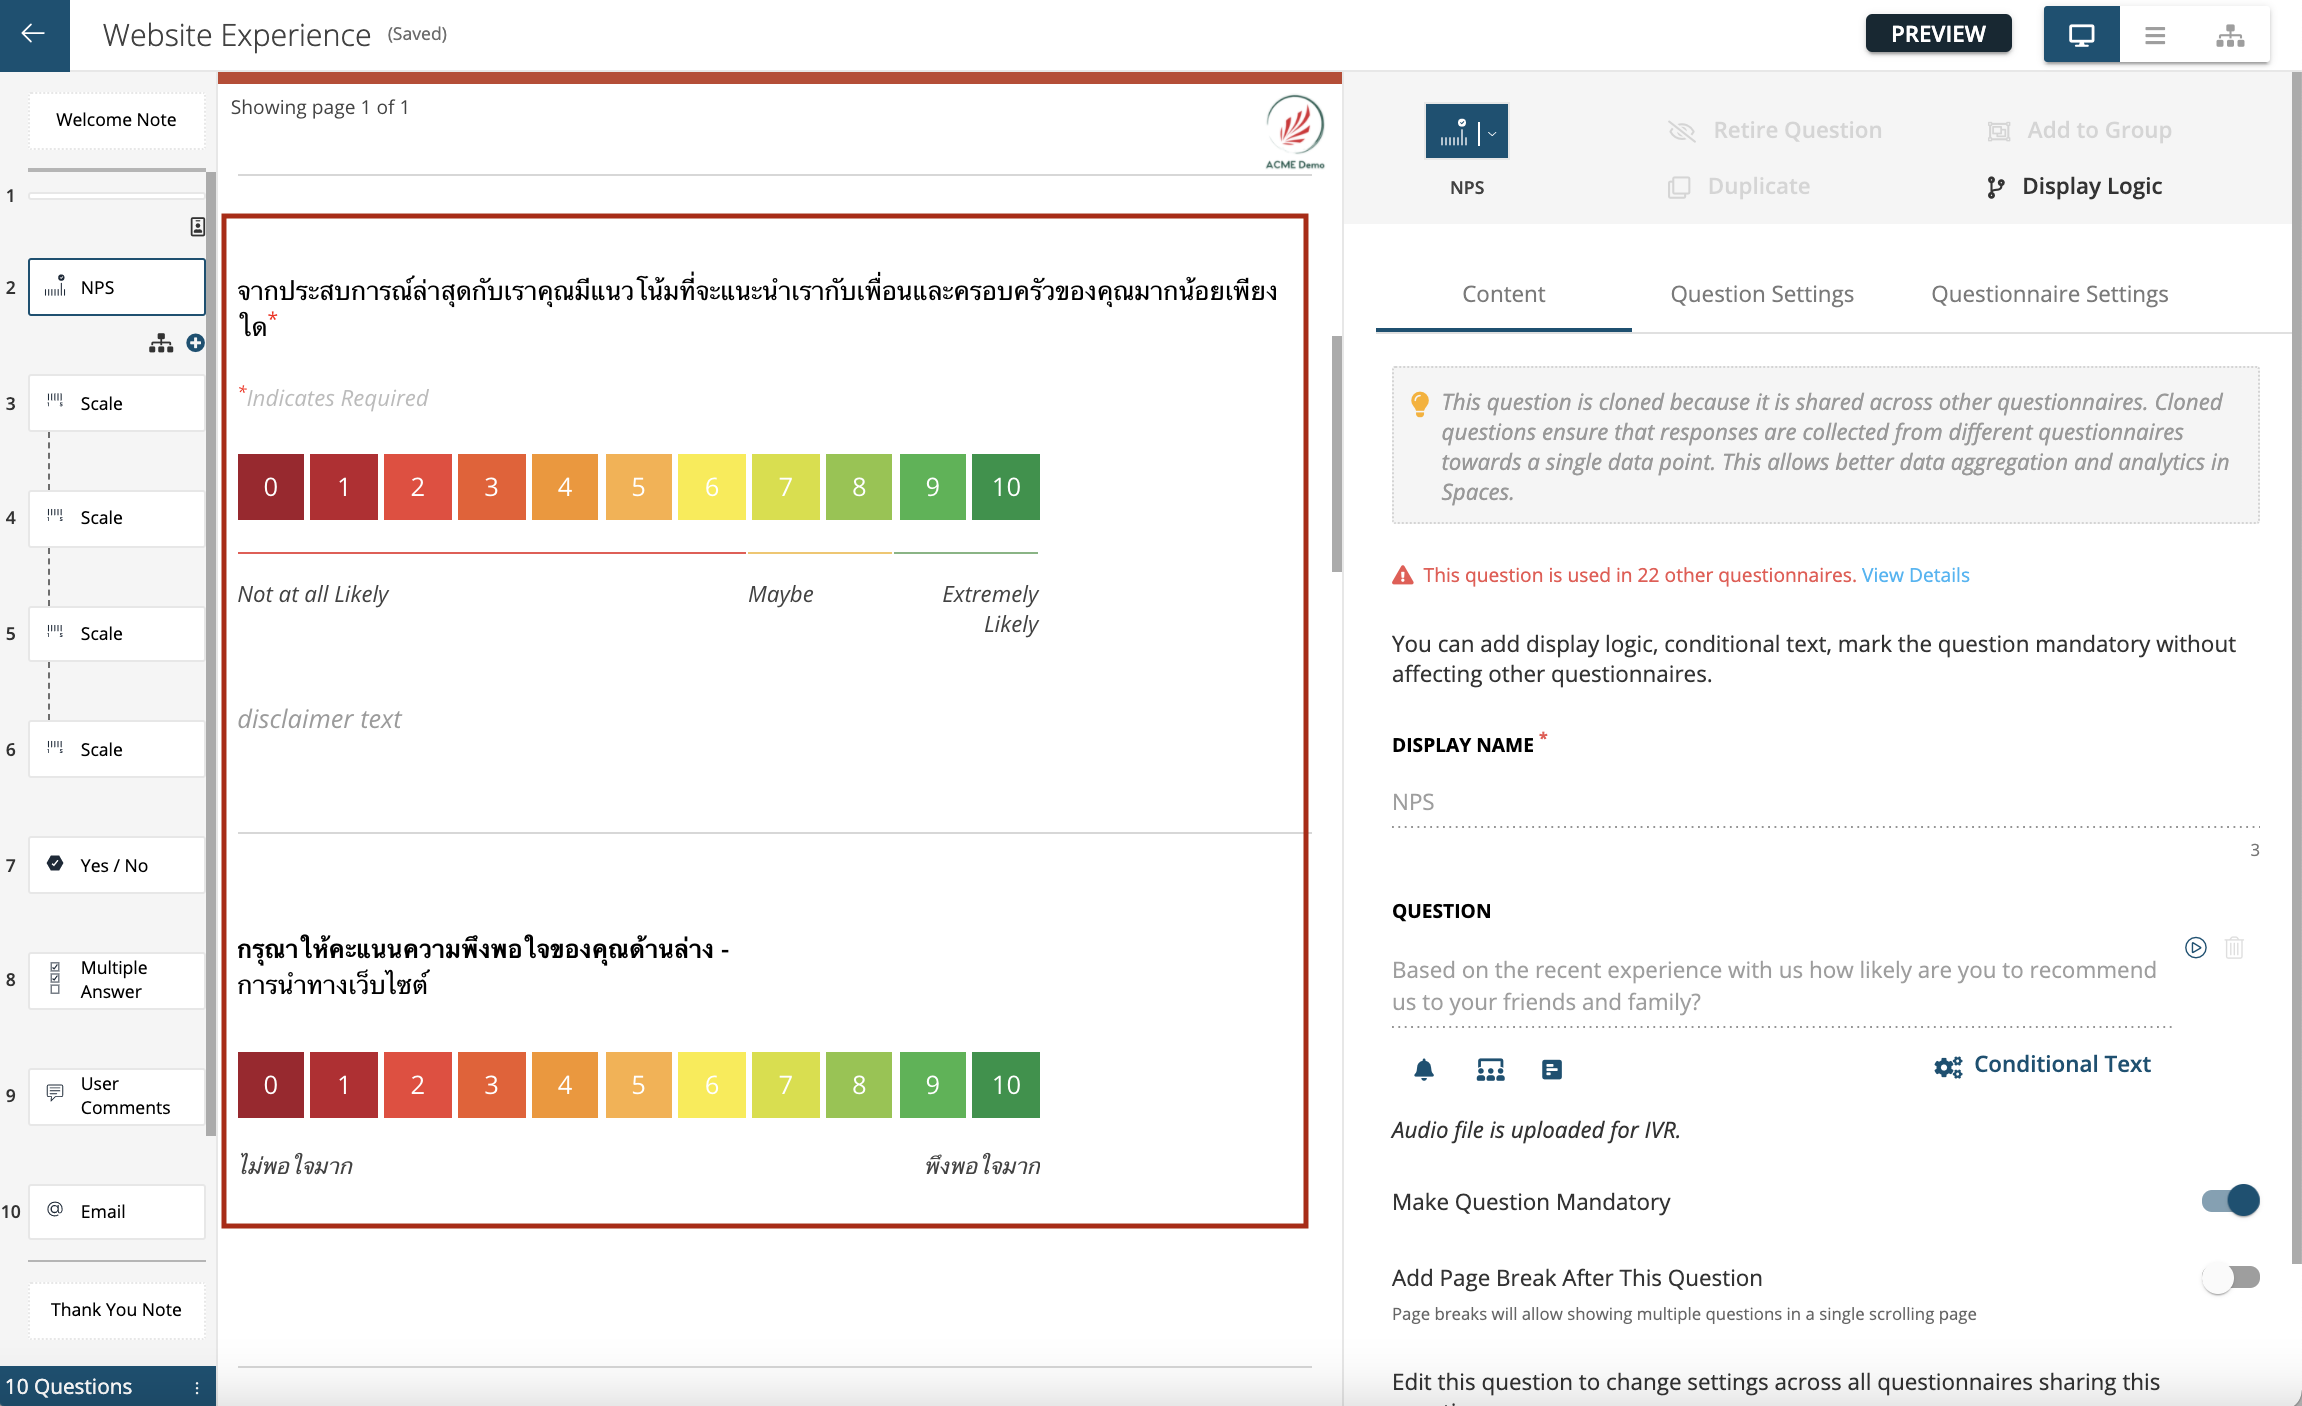Click the branch logic icon below NPS
2302x1406 pixels.
161,343
